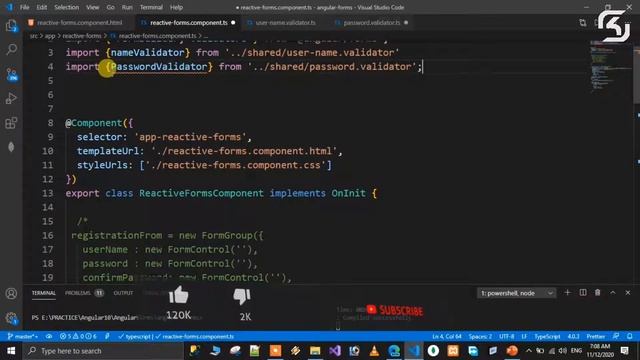Click line number 16 in the gutter
Viewport: 640px width, 360px height.
48,236
